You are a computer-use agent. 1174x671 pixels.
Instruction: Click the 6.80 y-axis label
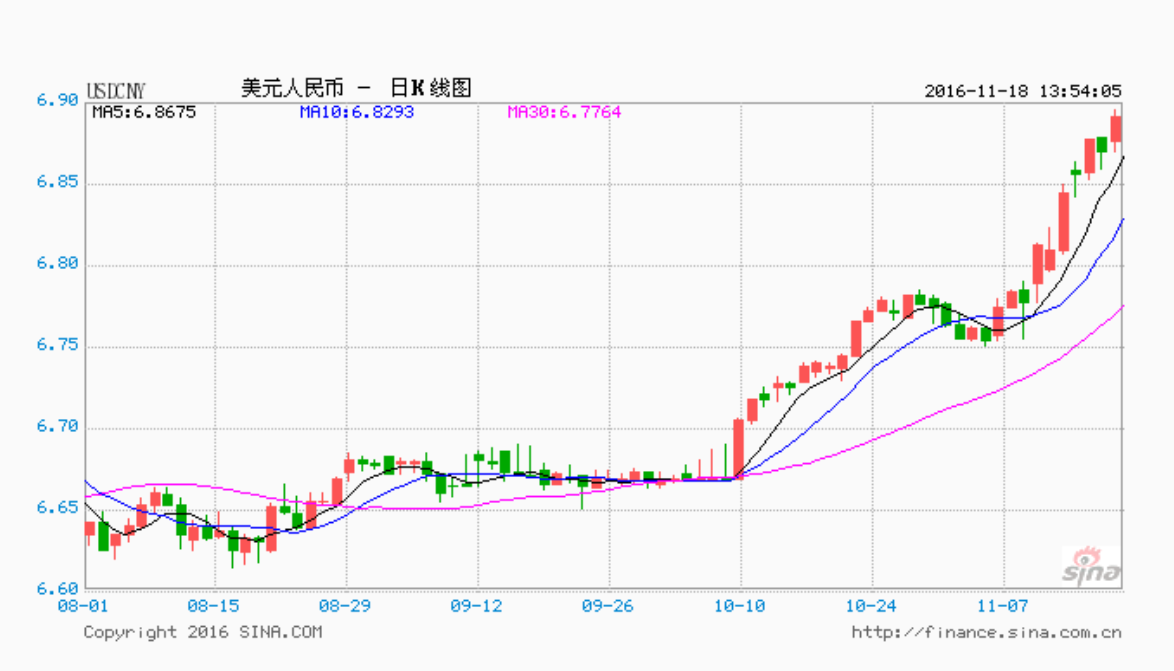58,264
